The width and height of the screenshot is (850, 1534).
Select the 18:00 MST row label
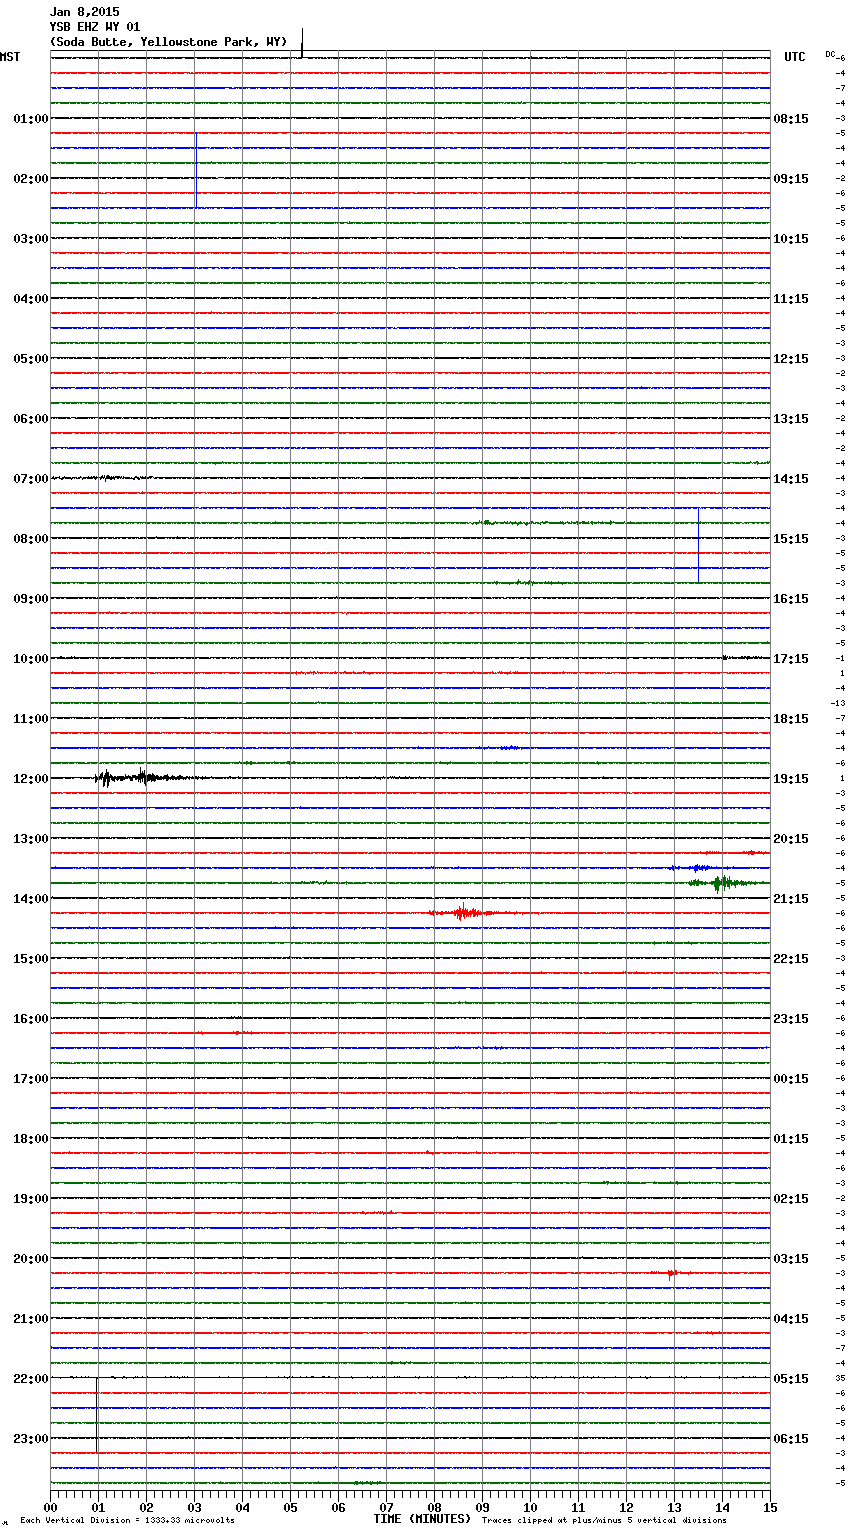[x=30, y=1139]
